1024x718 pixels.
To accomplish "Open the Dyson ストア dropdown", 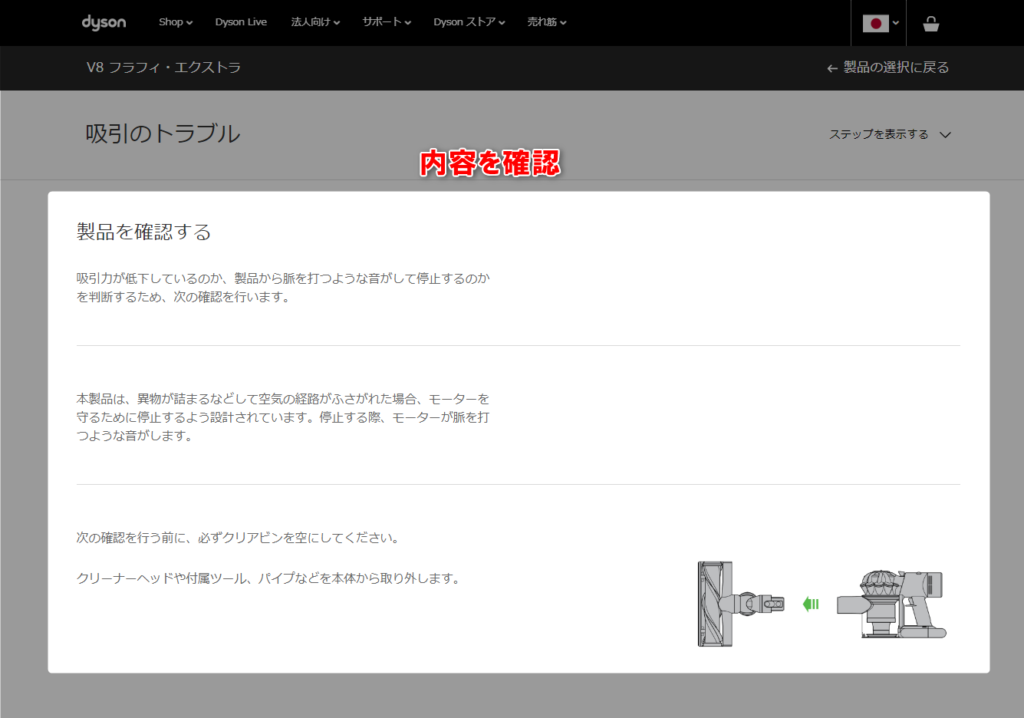I will click(x=468, y=22).
